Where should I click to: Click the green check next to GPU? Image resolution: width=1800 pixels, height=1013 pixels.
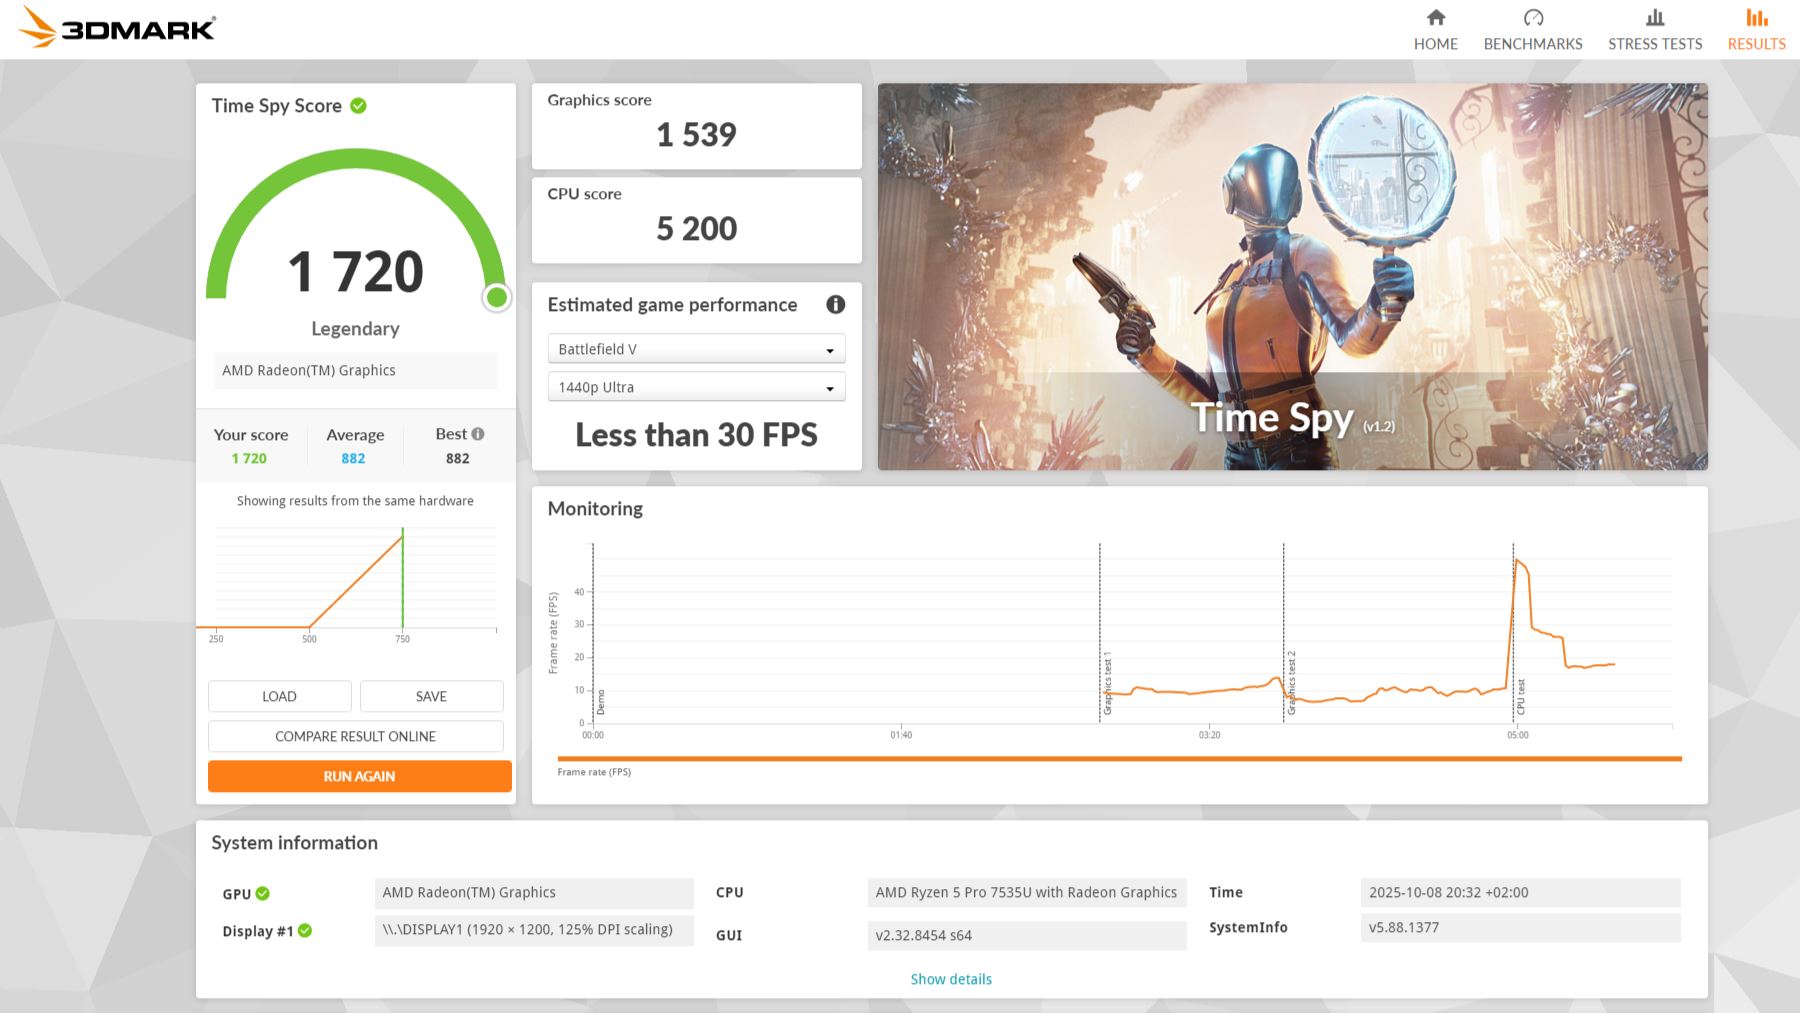(263, 894)
